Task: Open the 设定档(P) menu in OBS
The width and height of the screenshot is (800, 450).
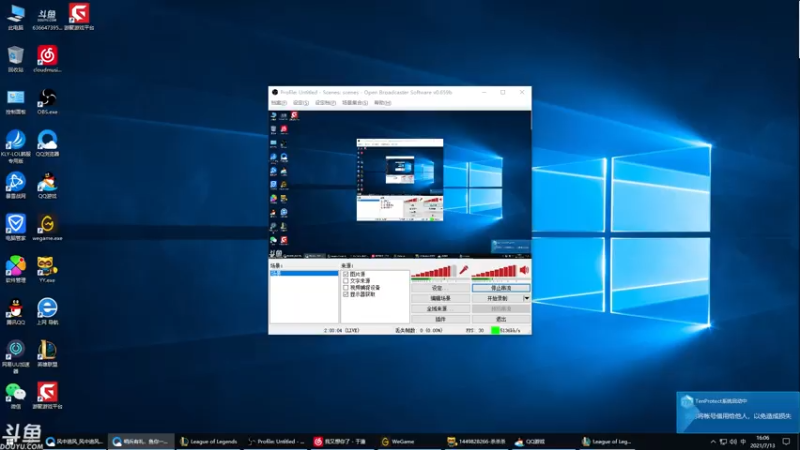Action: (x=325, y=103)
